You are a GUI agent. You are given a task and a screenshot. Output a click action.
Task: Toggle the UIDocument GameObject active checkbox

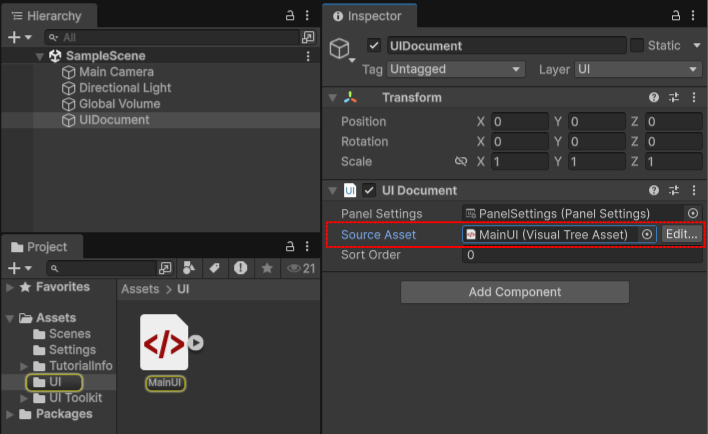[x=374, y=46]
